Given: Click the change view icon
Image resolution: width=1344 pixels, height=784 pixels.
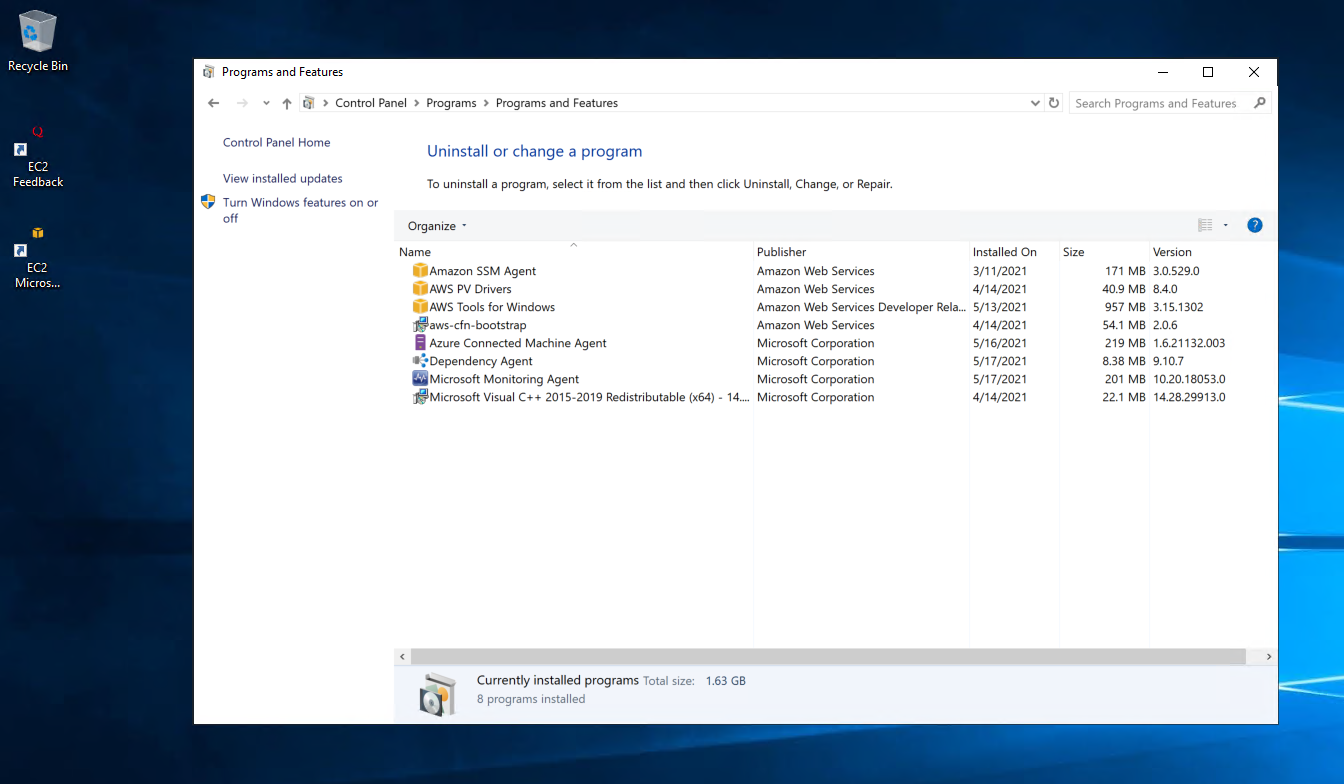Looking at the screenshot, I should pos(1205,225).
